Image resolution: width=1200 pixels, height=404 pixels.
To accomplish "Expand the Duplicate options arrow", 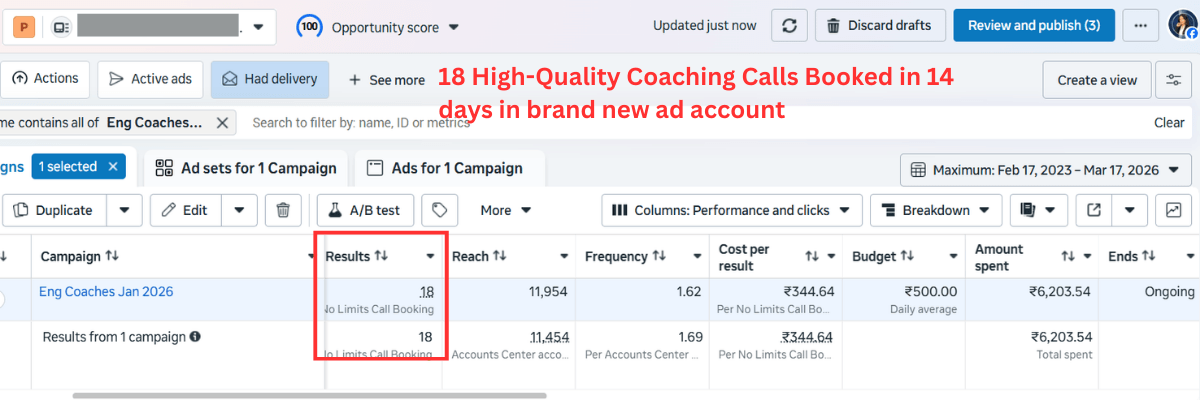I will tap(124, 210).
